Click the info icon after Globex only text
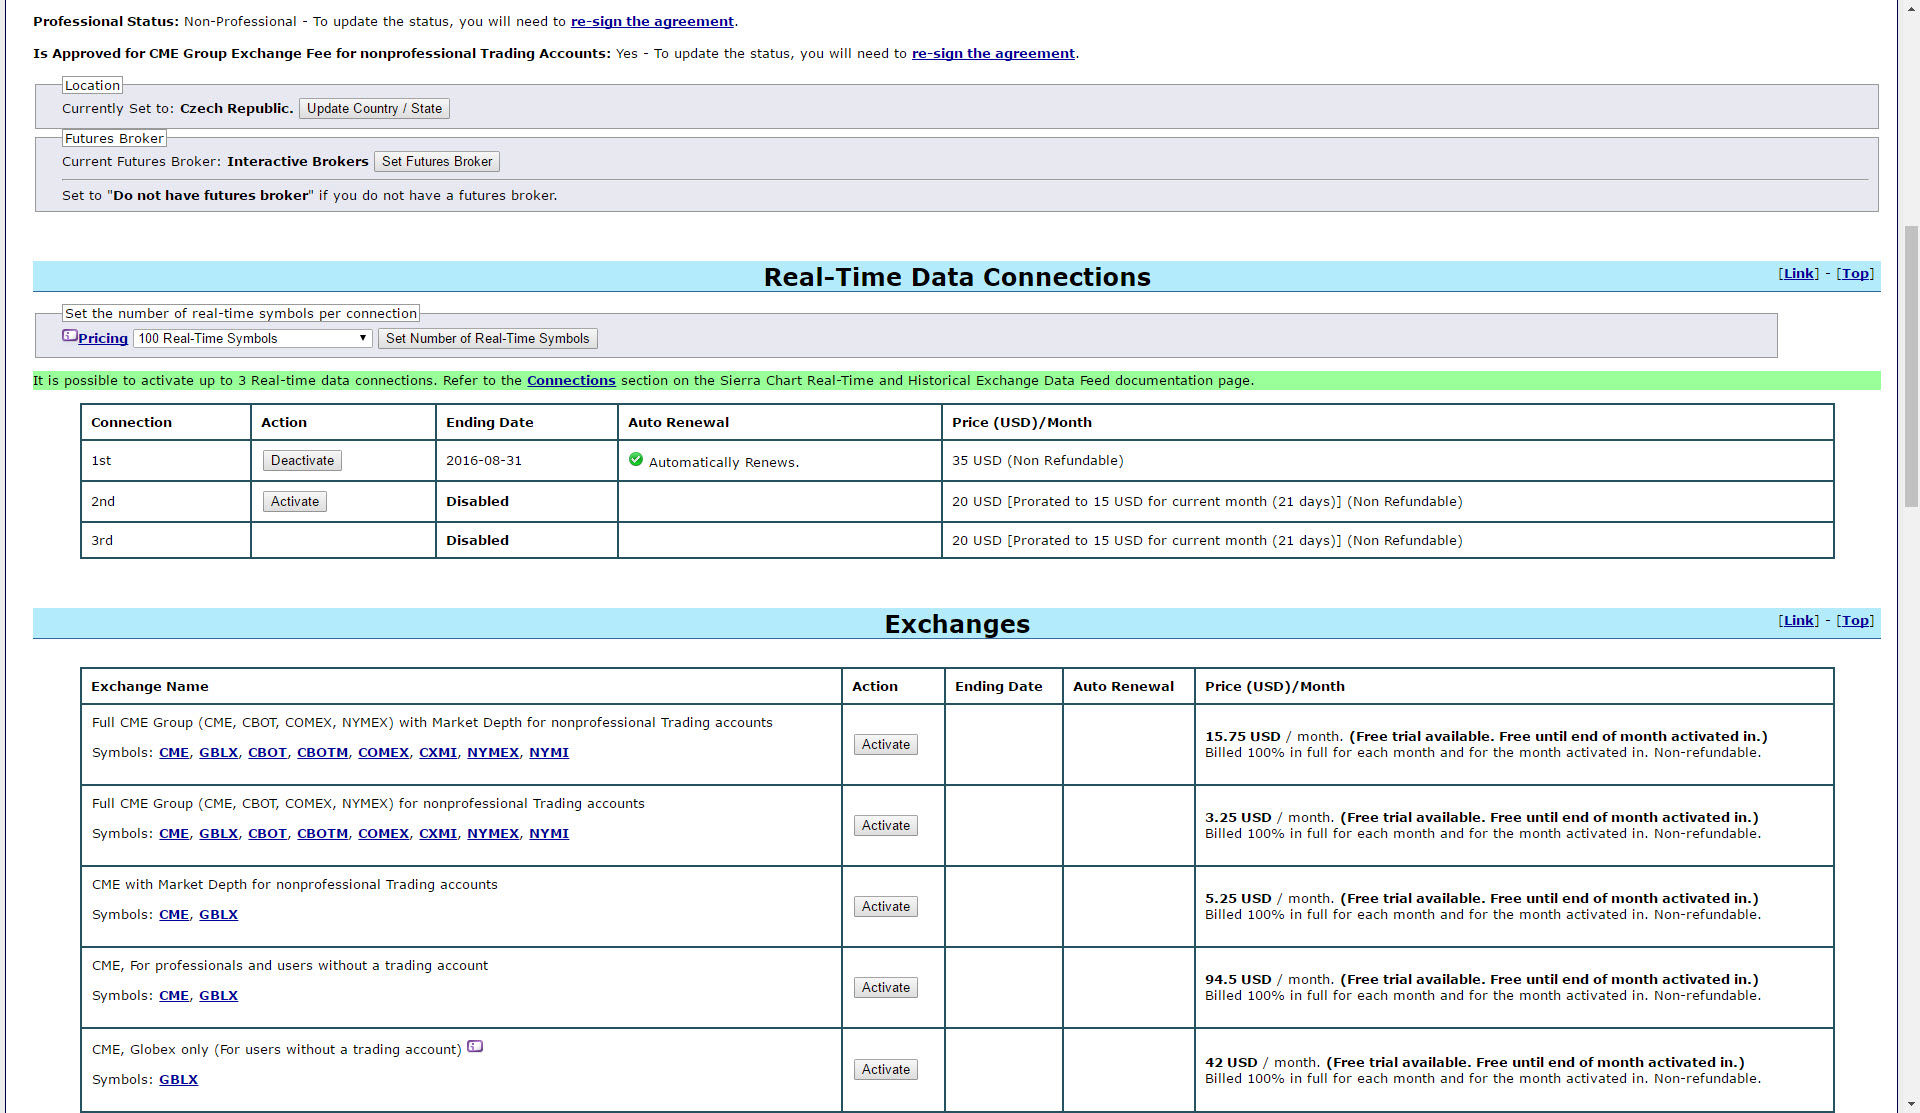This screenshot has height=1113, width=1920. coord(475,1046)
